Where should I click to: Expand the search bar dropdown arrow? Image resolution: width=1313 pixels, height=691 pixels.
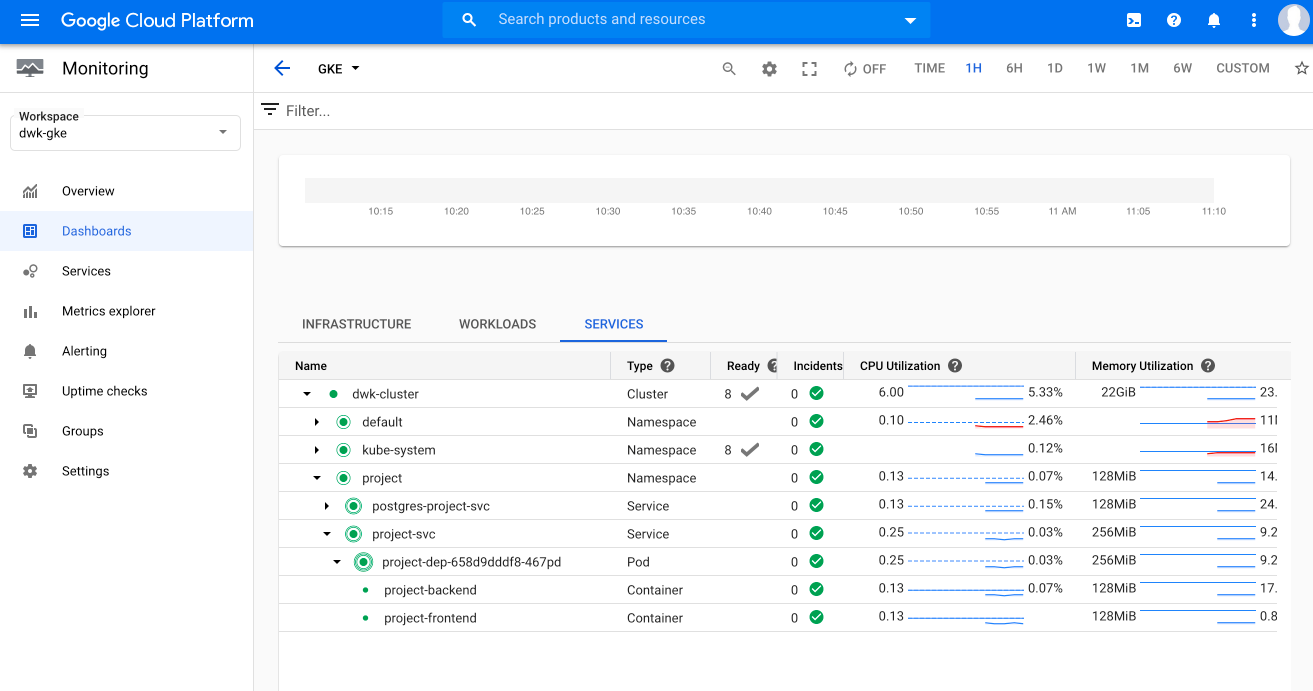pyautogui.click(x=910, y=20)
